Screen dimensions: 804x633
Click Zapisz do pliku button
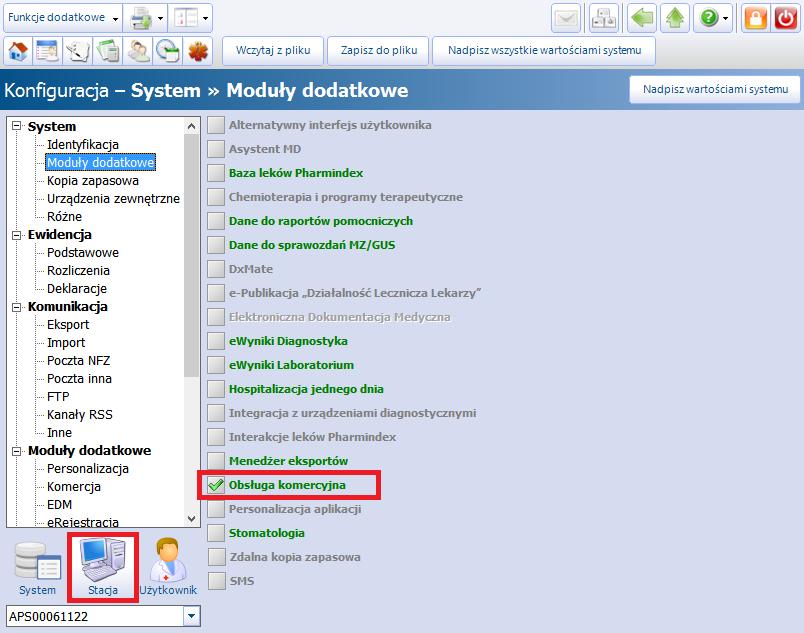coord(378,51)
